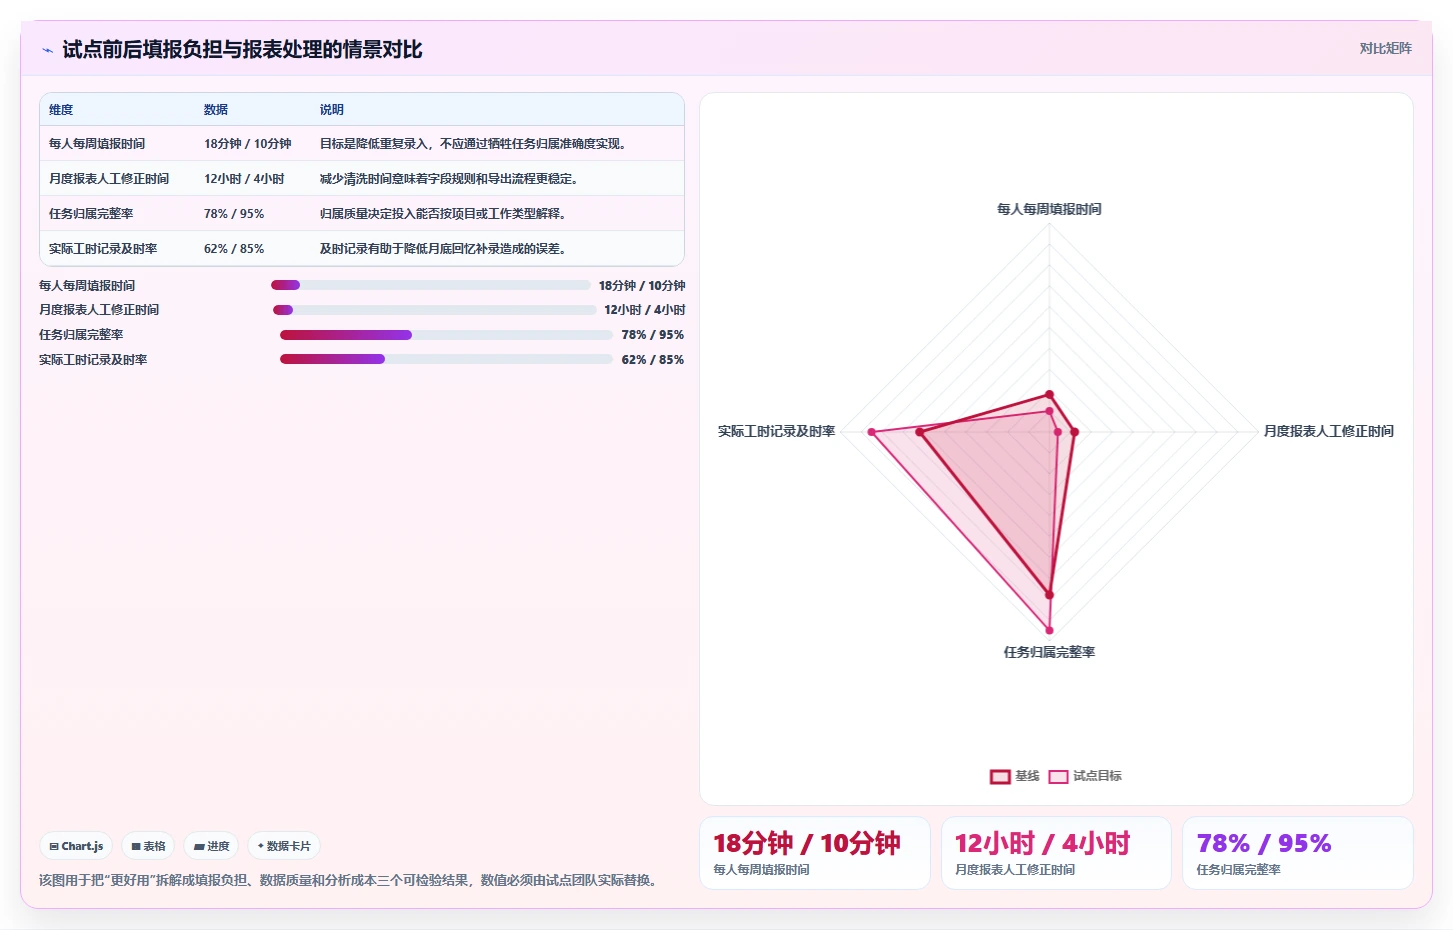
Task: Click radar axis label 每人每周填报时间
Action: (x=1049, y=209)
